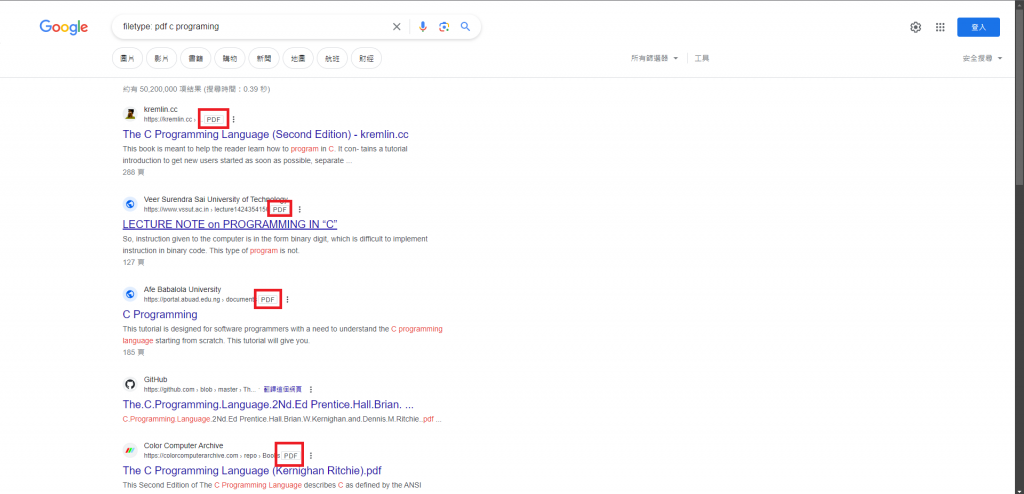Select the 影片 filter chip
Screen dimensions: 1024x494
(161, 58)
